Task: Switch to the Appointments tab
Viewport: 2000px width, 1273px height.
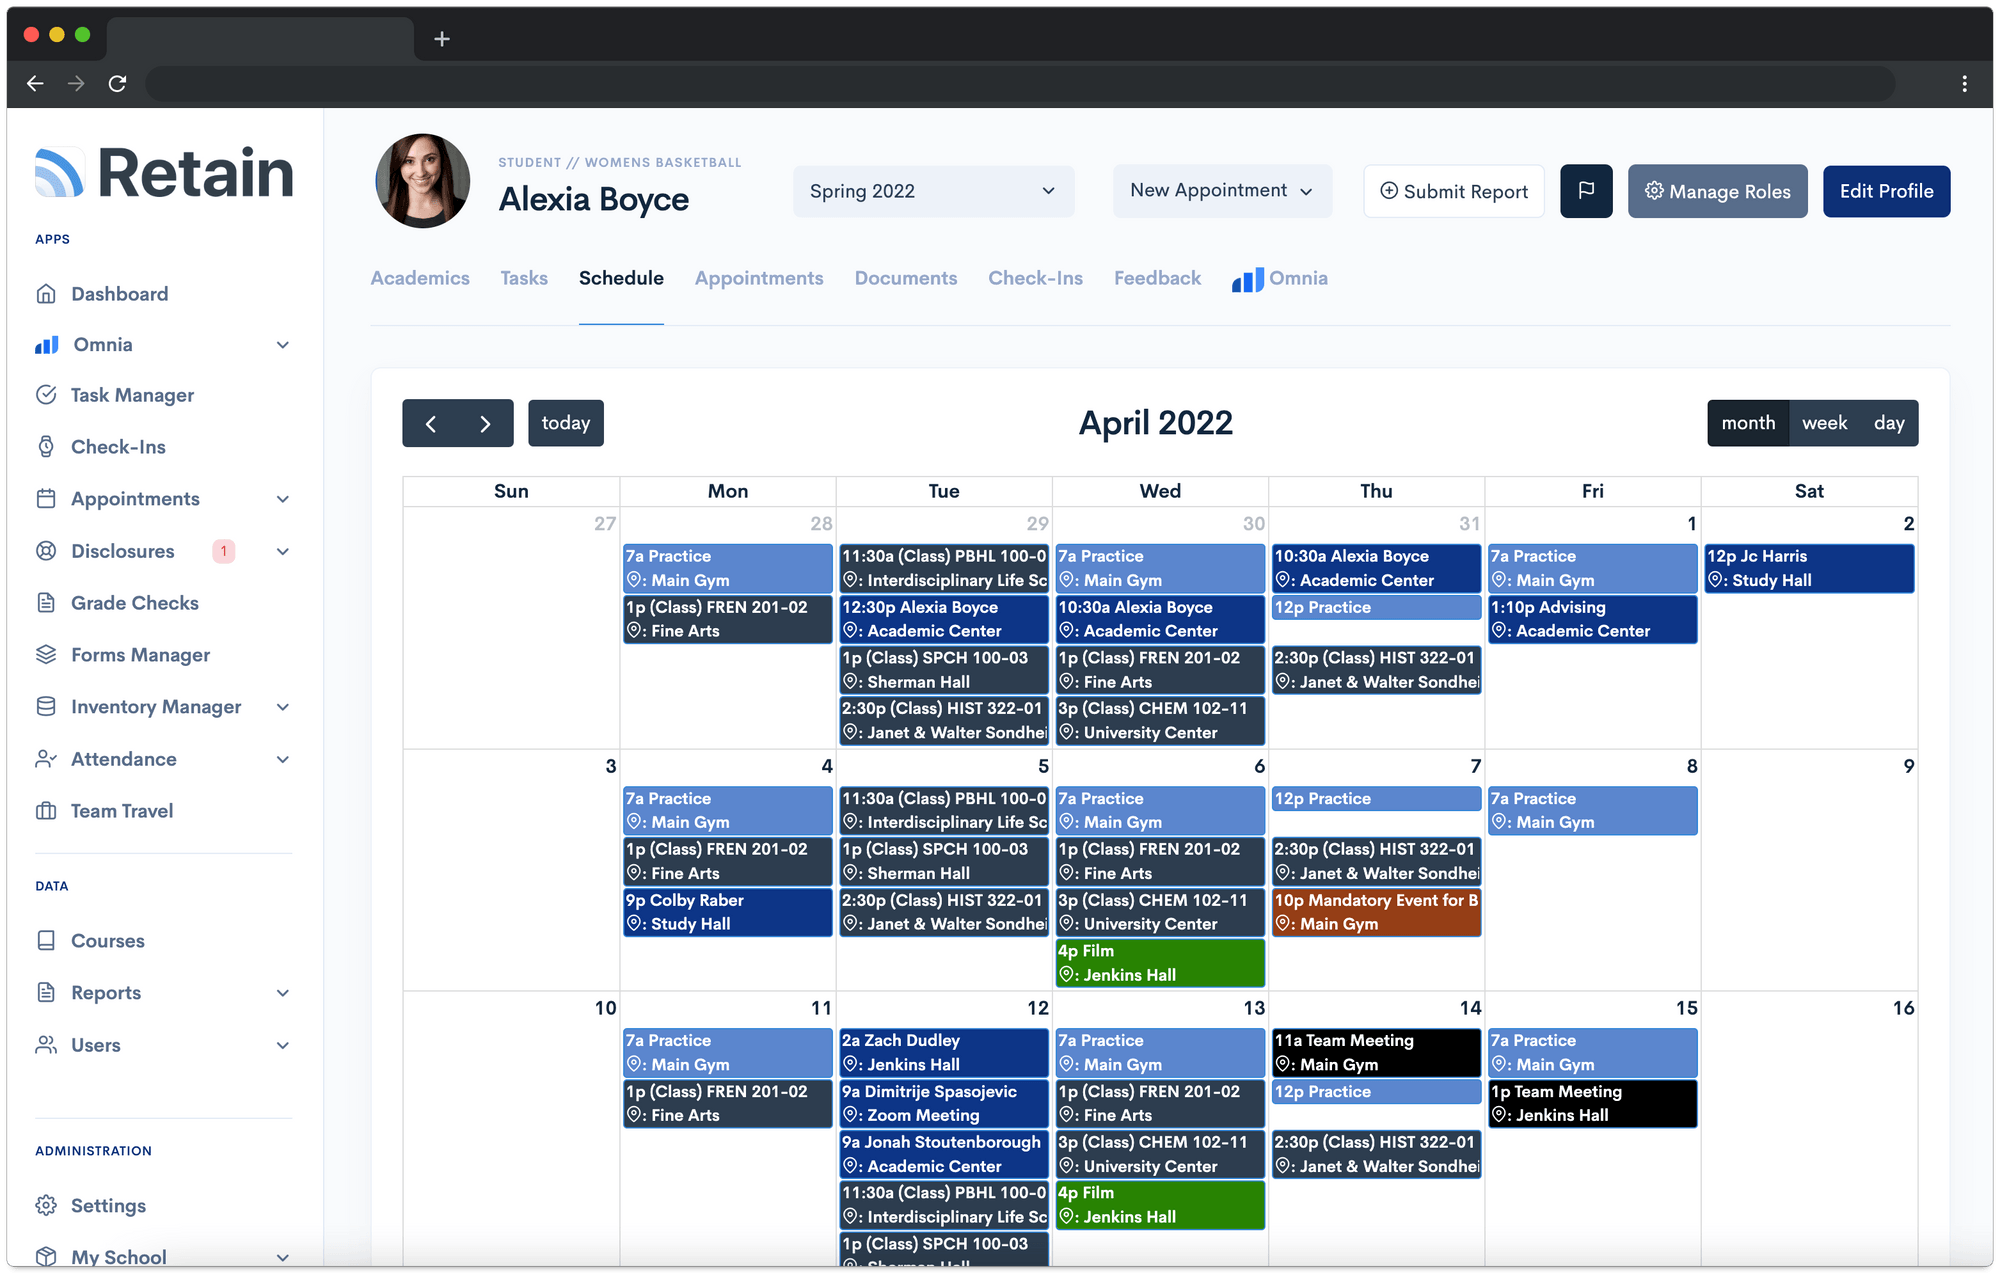Action: [759, 278]
